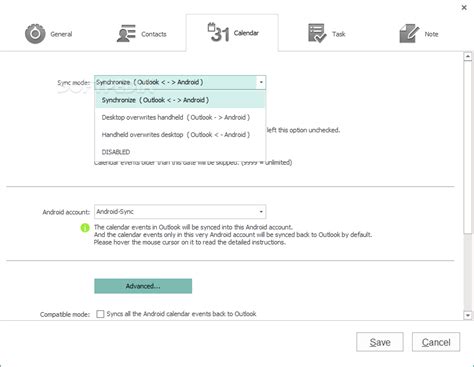Click 'Syncs all the Android calendar events' text
Image resolution: width=474 pixels, height=367 pixels.
181,314
